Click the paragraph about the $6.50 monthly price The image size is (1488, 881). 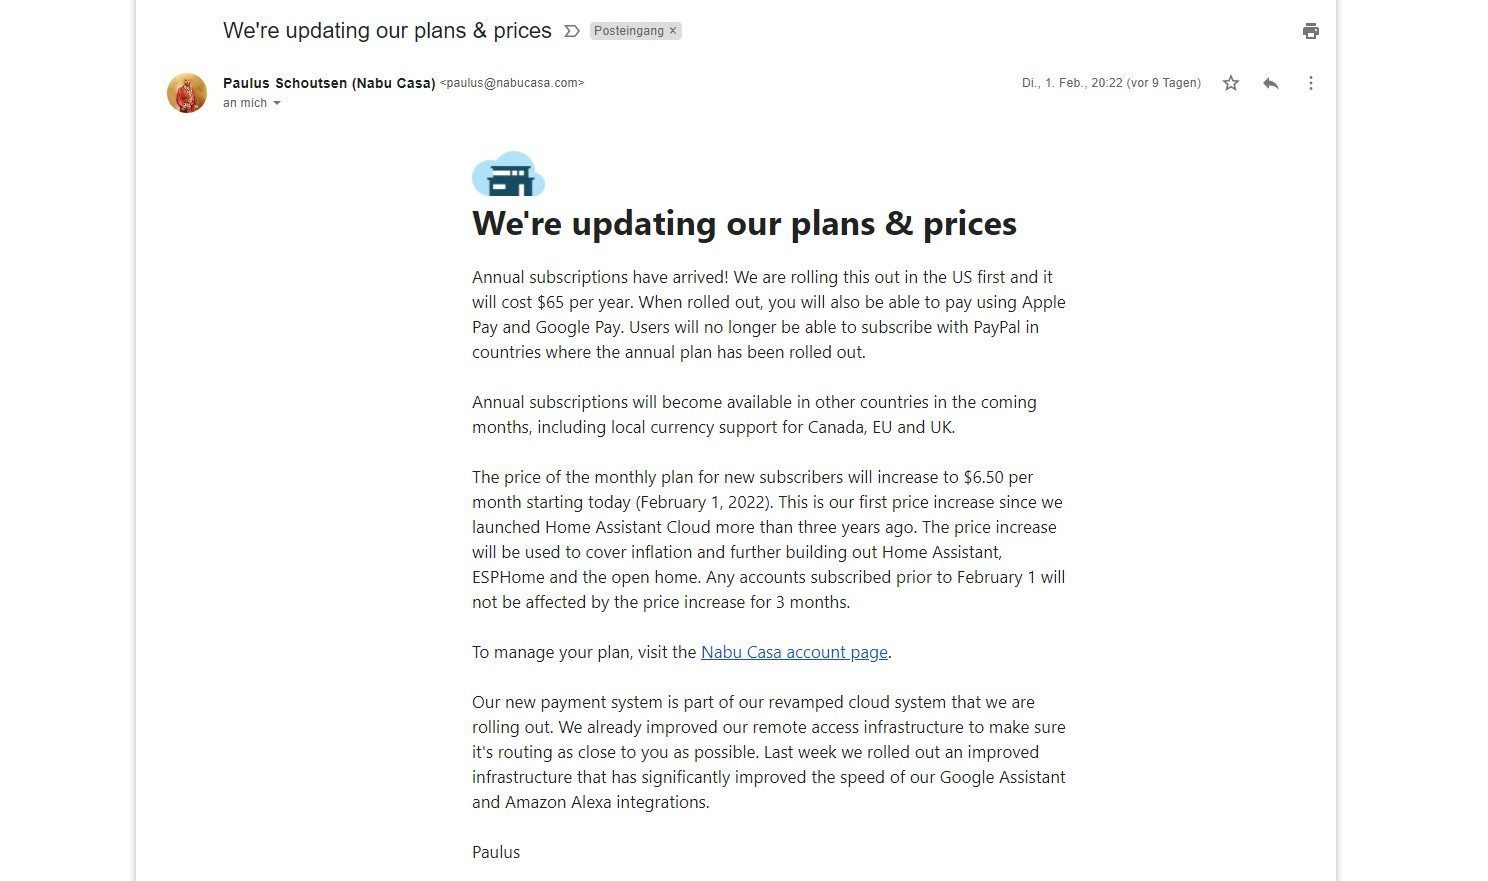768,539
